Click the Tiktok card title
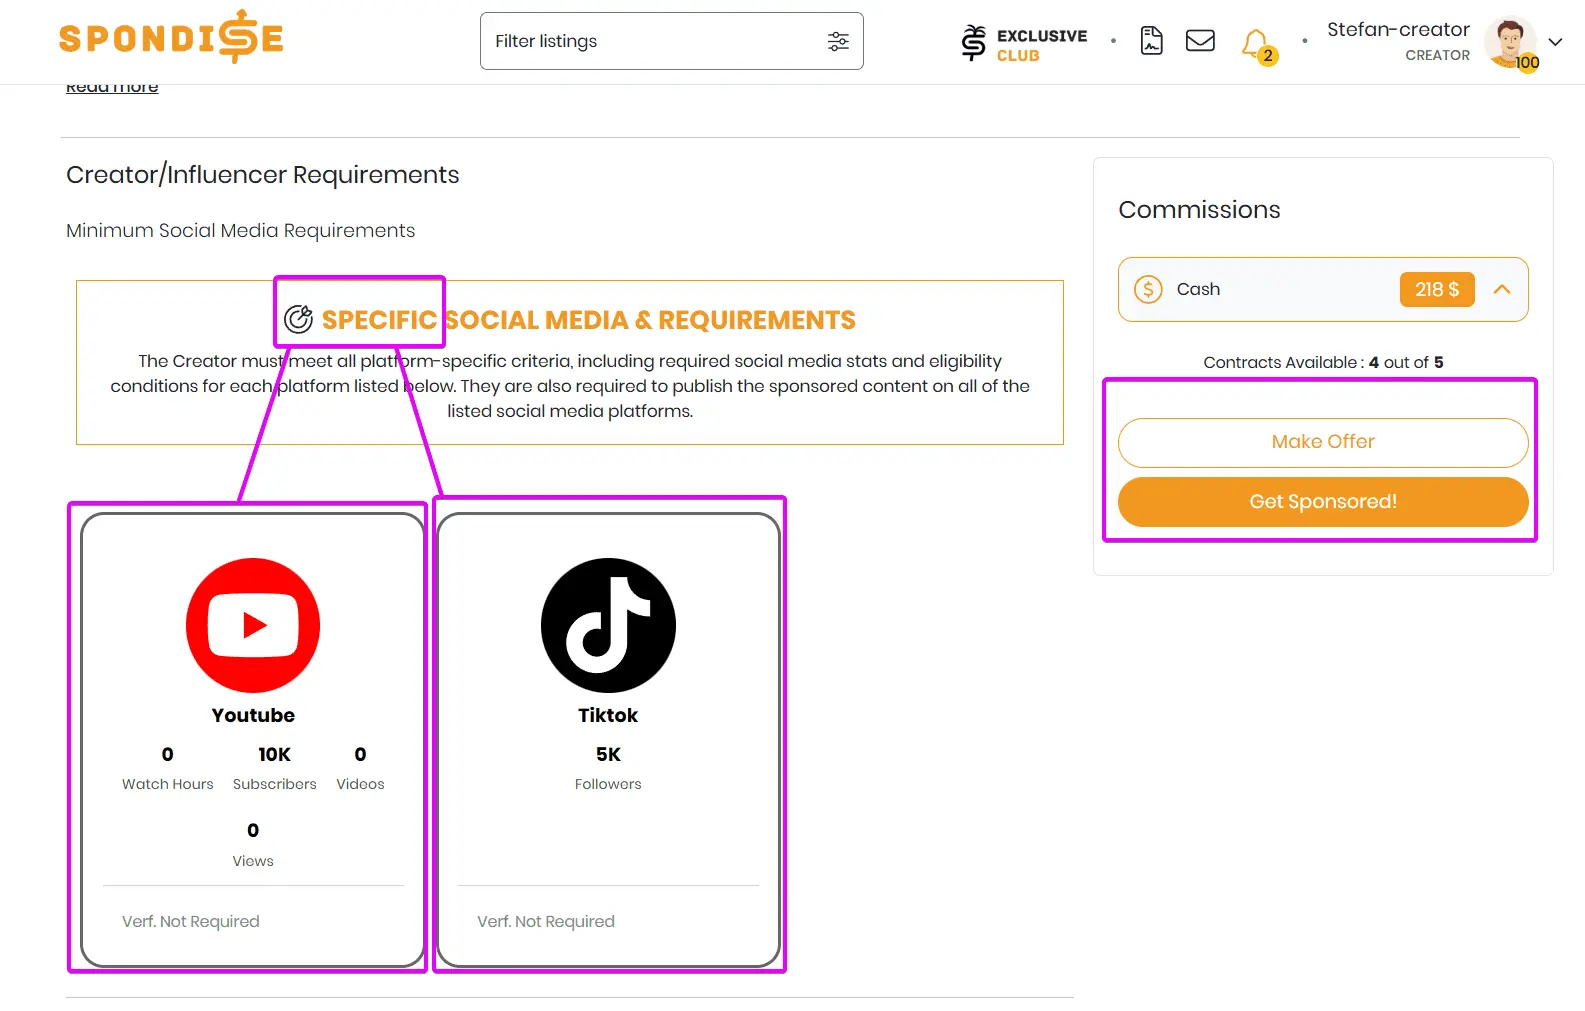 coord(608,715)
